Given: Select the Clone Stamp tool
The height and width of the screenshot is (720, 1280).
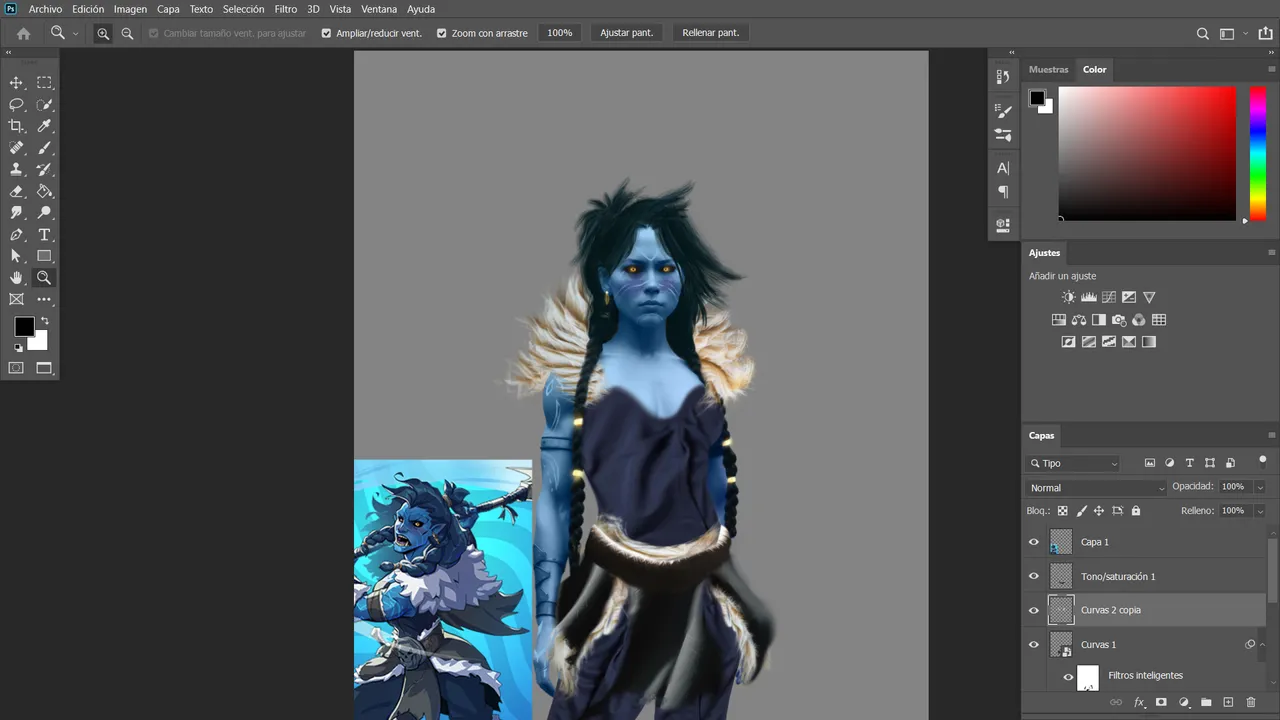Looking at the screenshot, I should click(16, 170).
